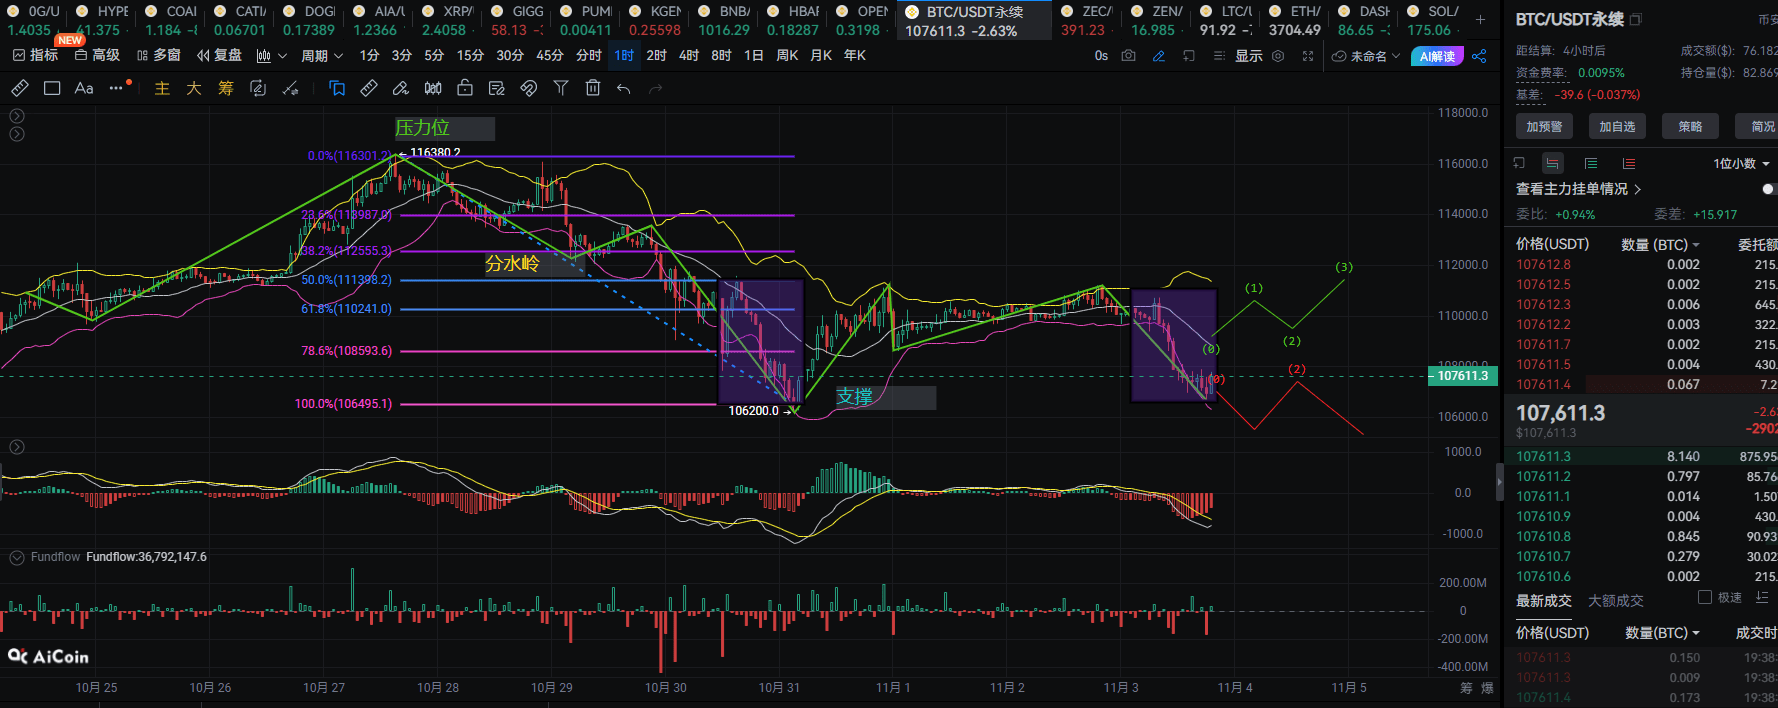The width and height of the screenshot is (1778, 708).
Task: Click the trash icon to delete drawings
Action: 593,89
